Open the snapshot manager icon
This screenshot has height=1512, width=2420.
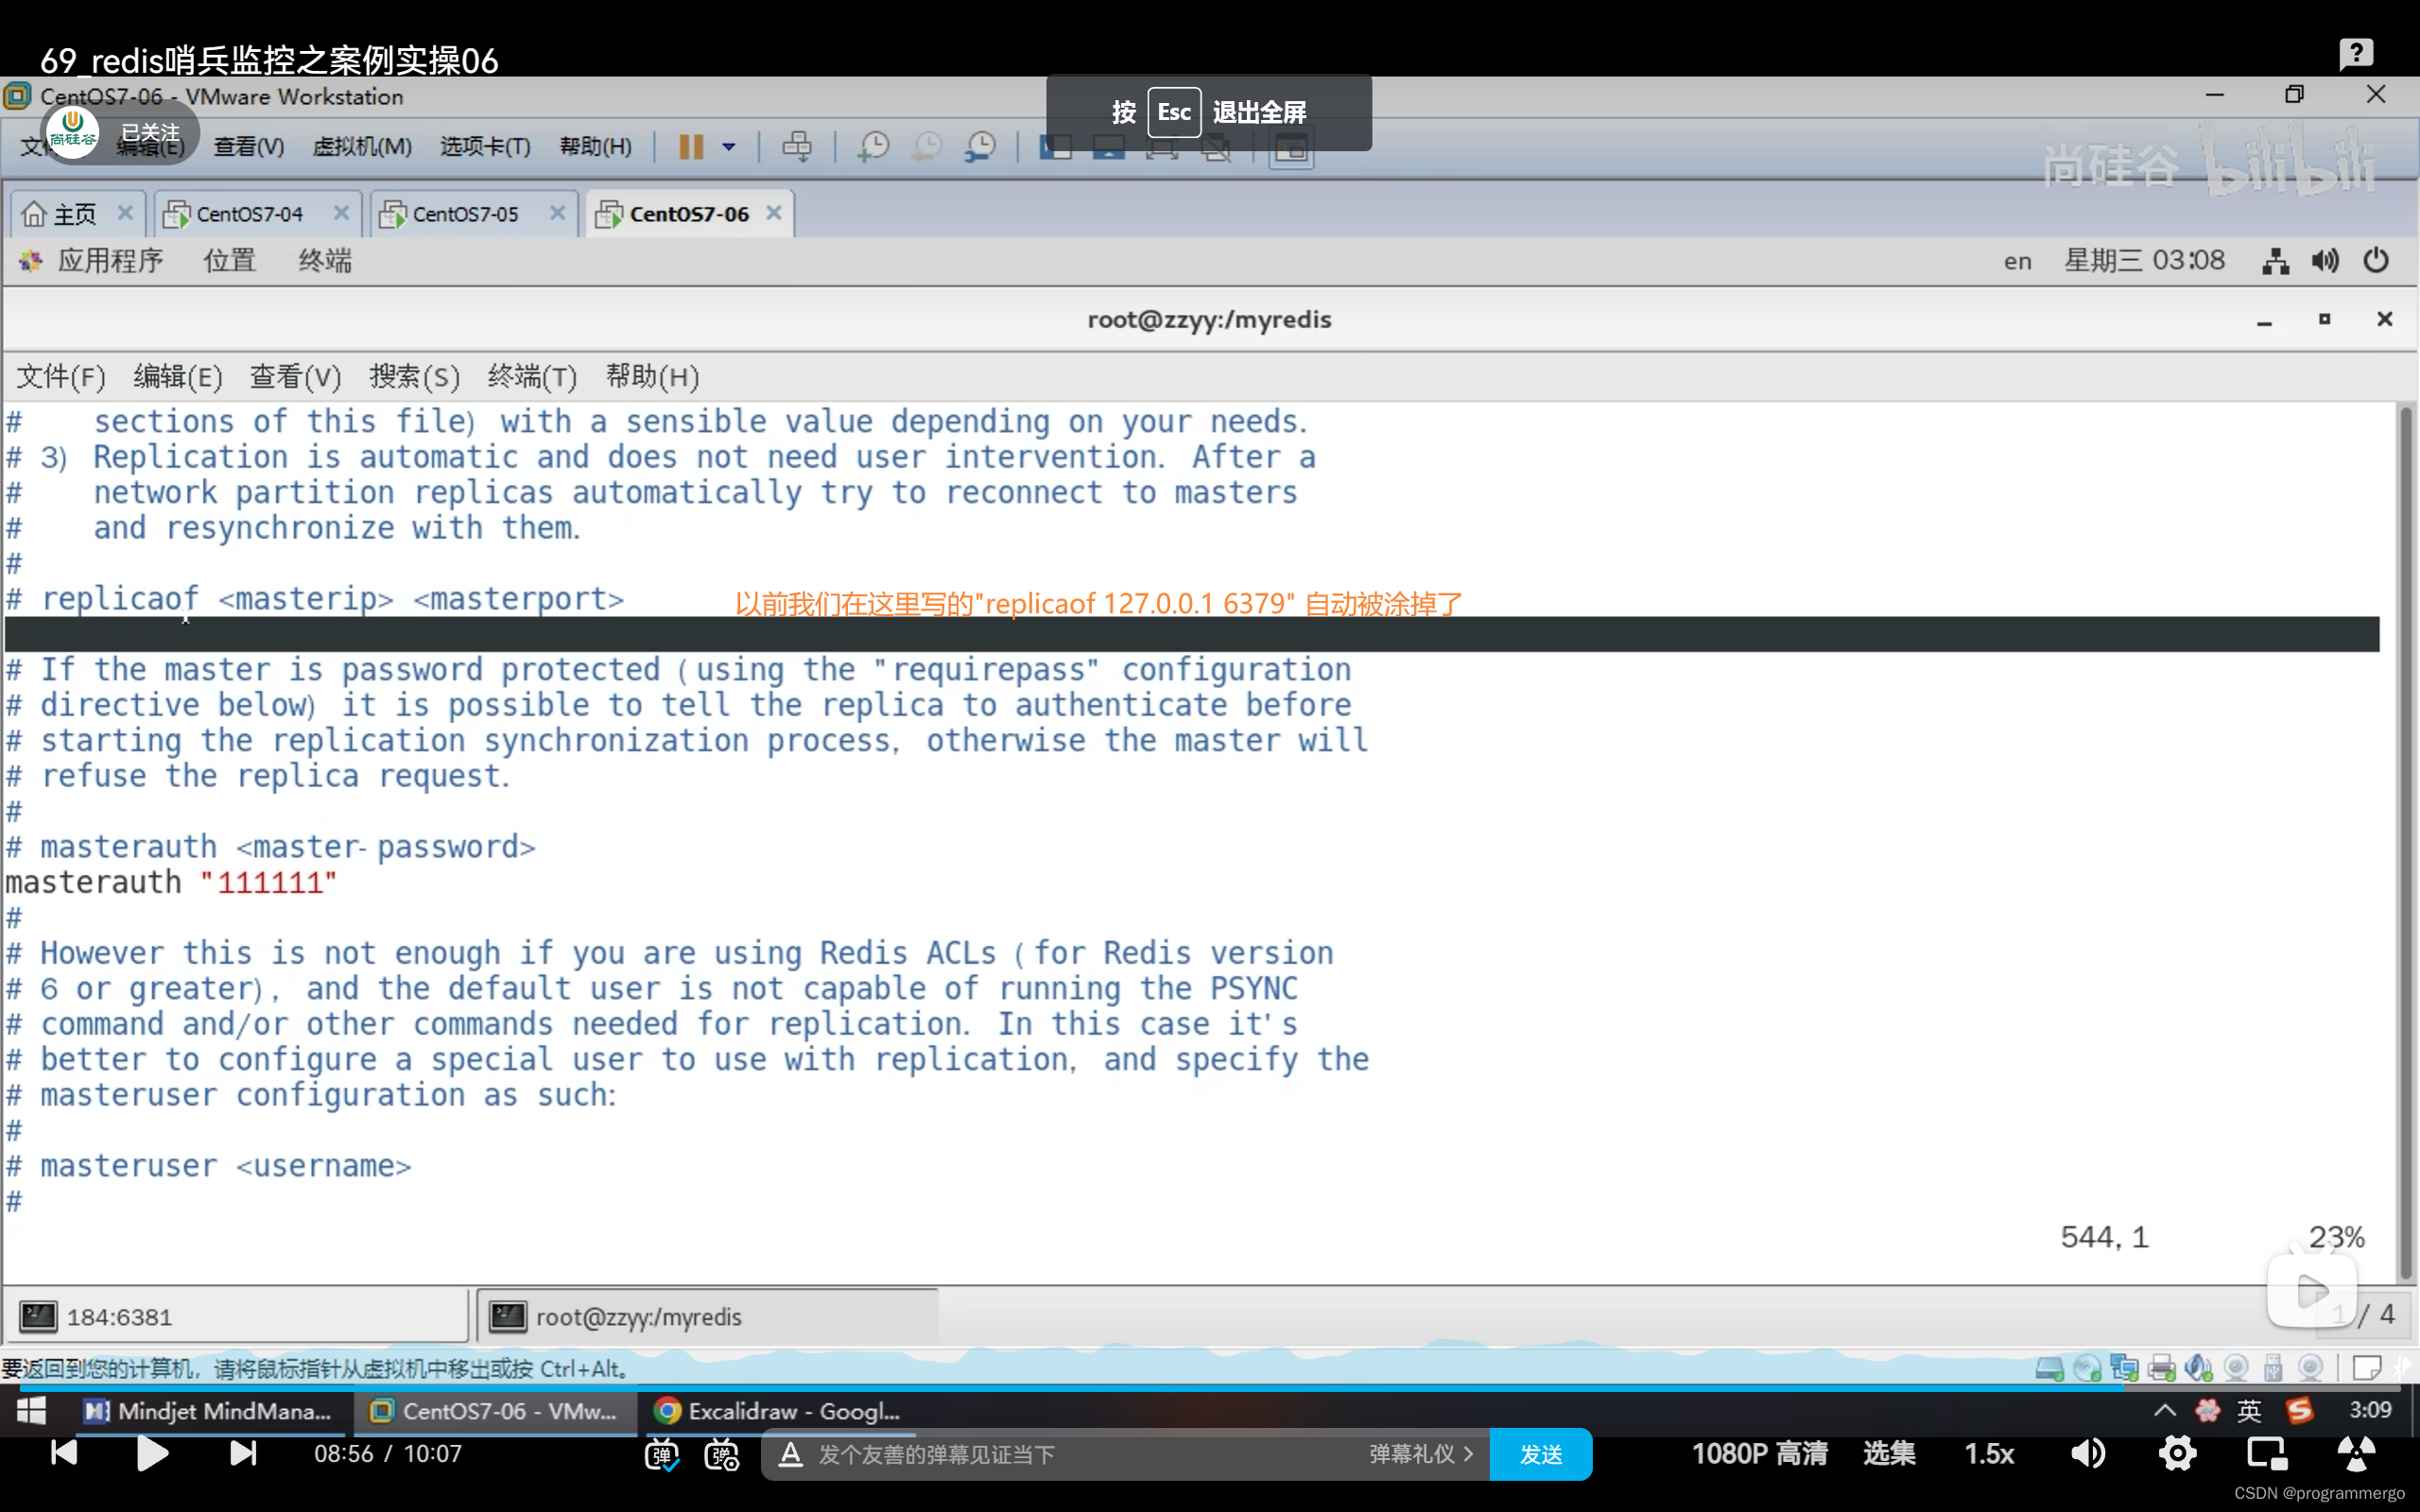click(x=981, y=147)
